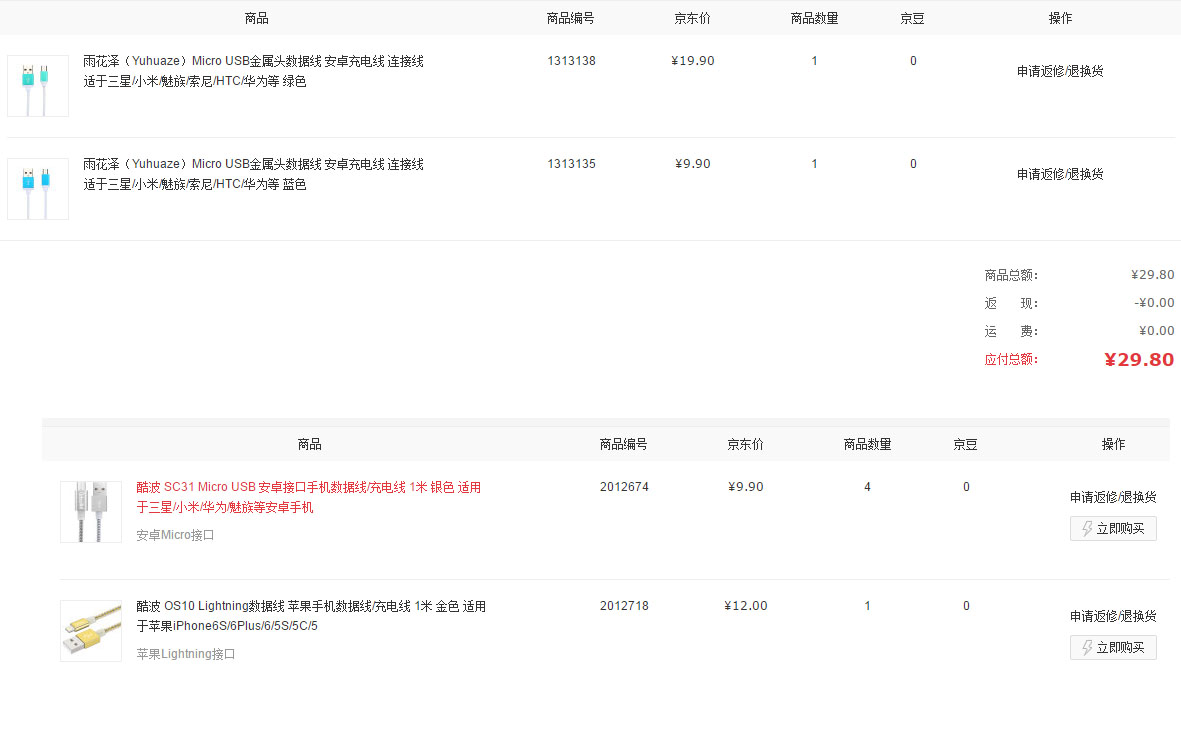Viewport: 1181px width, 756px height.
Task: Click the 安卓Micro接口 spec label
Action: 175,535
